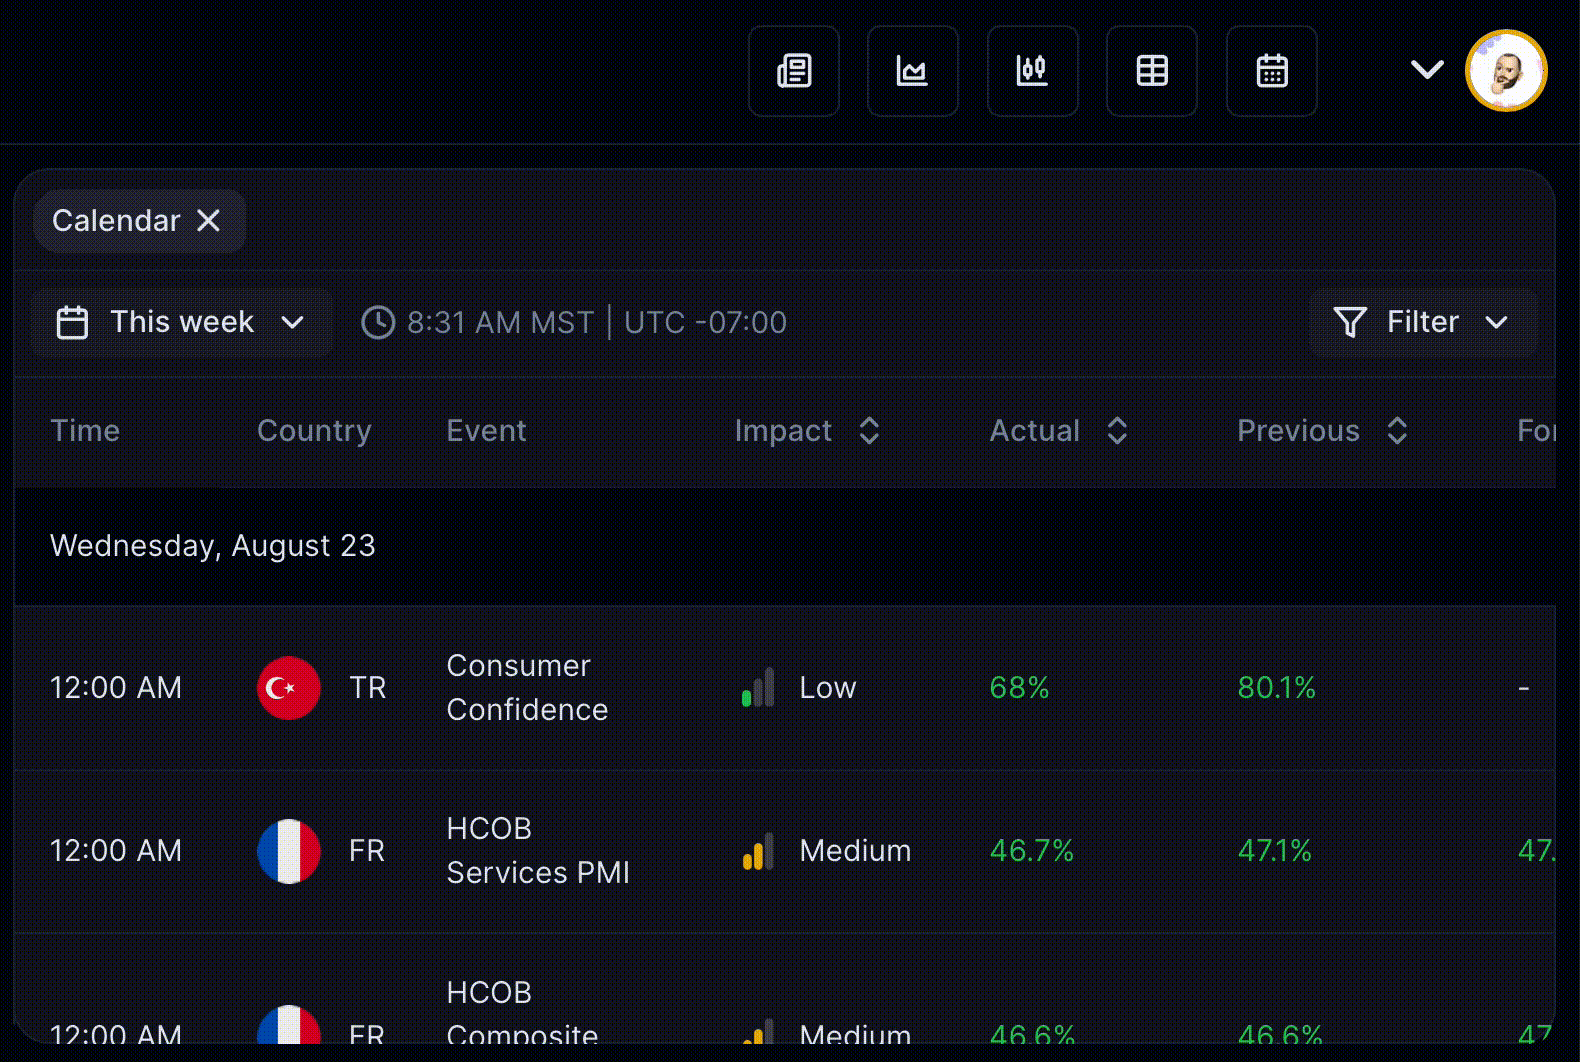Click the France flag in Services PMI row
Image resolution: width=1580 pixels, height=1062 pixels.
289,851
